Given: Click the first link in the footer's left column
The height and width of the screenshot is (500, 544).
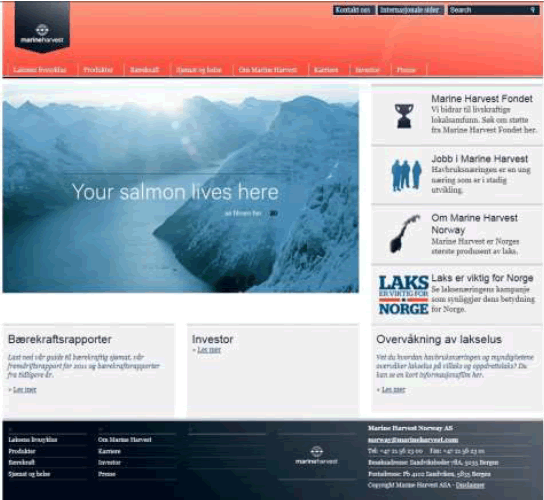Looking at the screenshot, I should click(33, 440).
